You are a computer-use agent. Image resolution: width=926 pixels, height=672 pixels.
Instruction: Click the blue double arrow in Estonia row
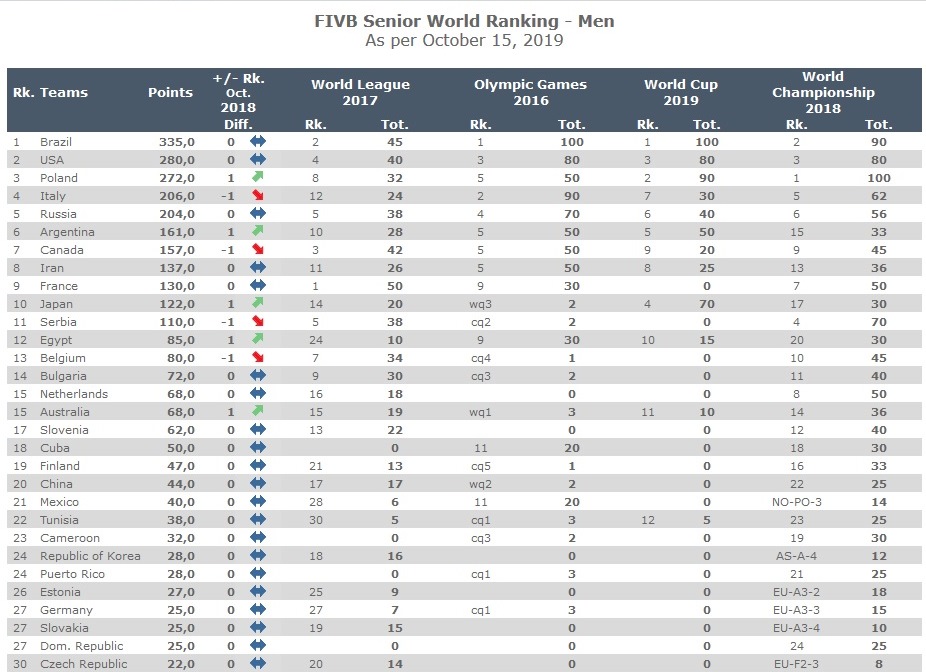click(x=258, y=592)
